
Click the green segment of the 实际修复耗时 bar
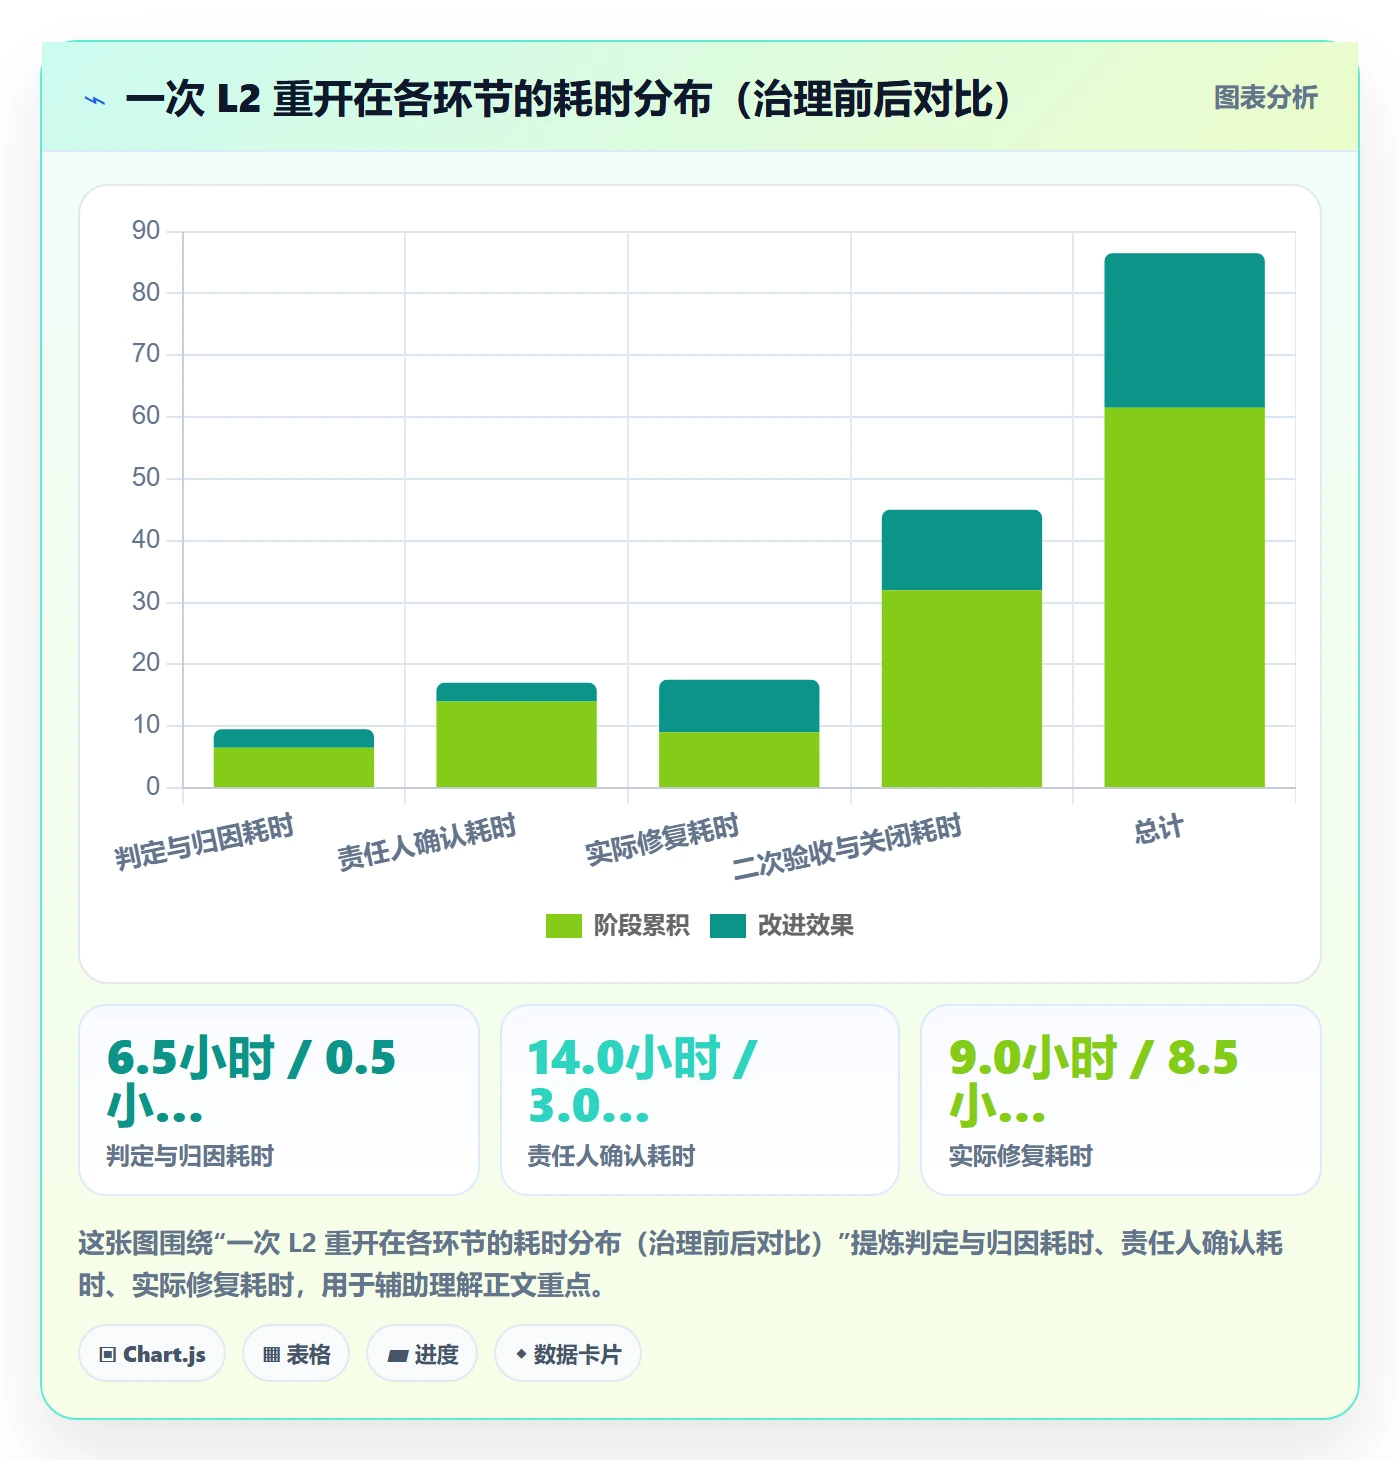[x=739, y=759]
